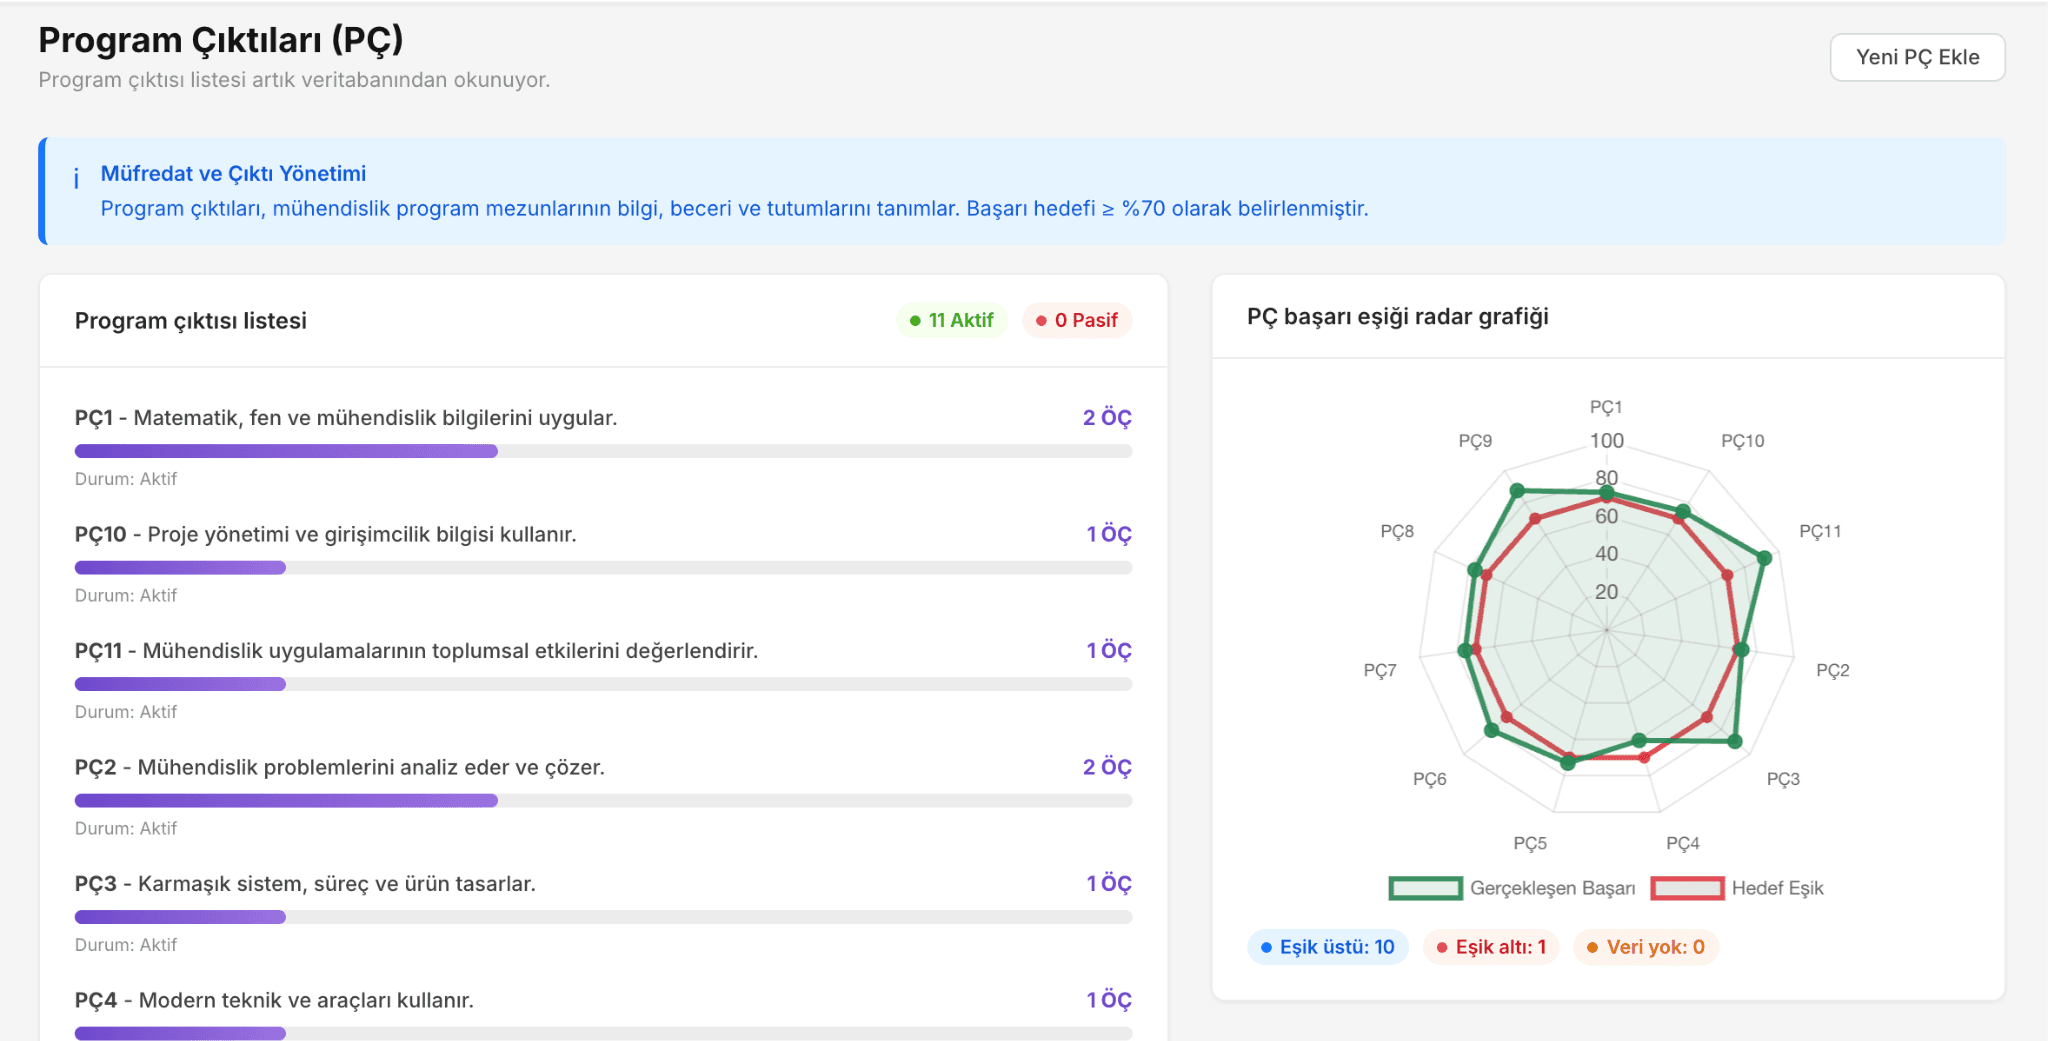Click the 1 ÖÇ count for PÇ4
This screenshot has height=1041, width=2048.
pyautogui.click(x=1109, y=1001)
